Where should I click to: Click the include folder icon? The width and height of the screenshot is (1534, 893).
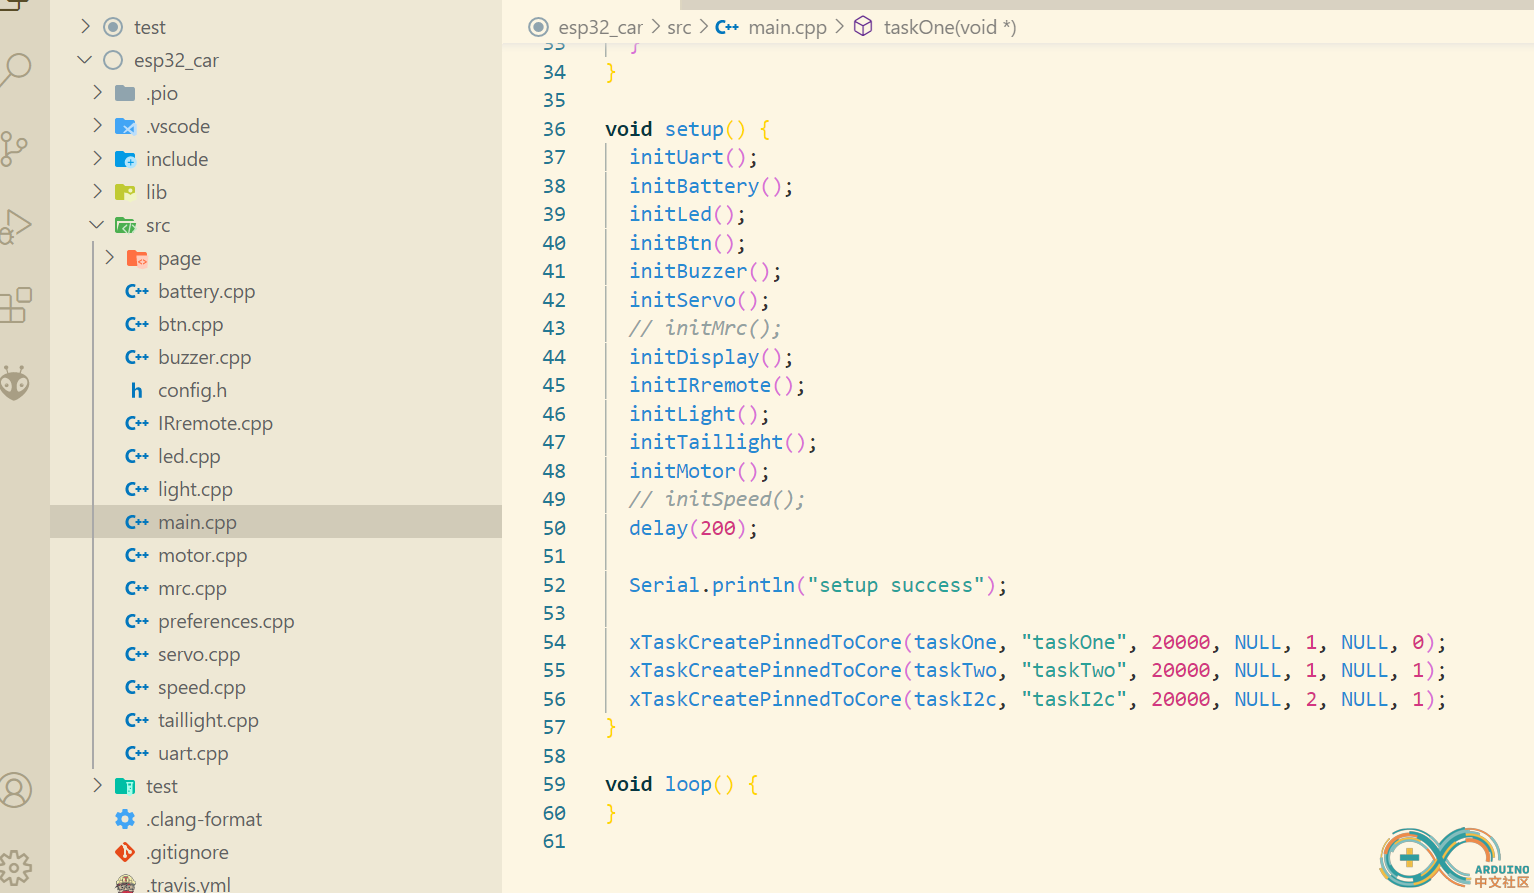coord(125,159)
